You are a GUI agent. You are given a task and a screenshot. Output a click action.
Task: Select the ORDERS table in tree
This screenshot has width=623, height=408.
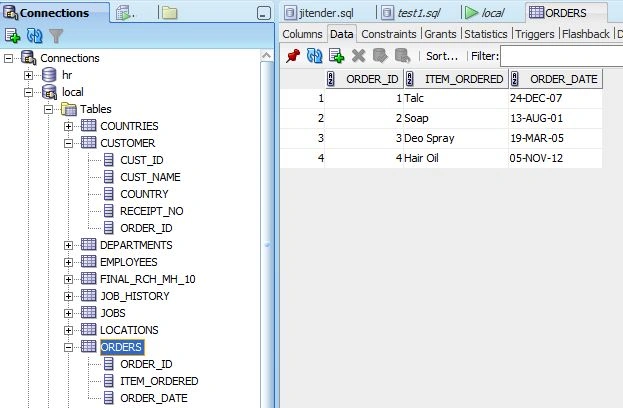pos(121,347)
